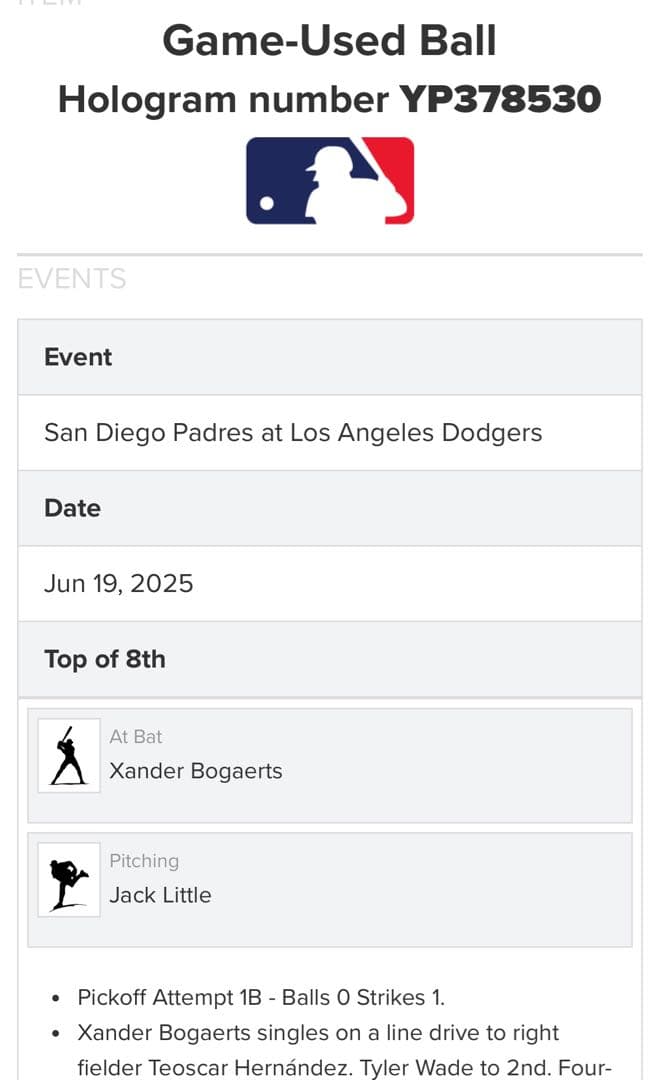Click the pitcher silhouette icon
The height and width of the screenshot is (1080, 660).
(x=68, y=880)
